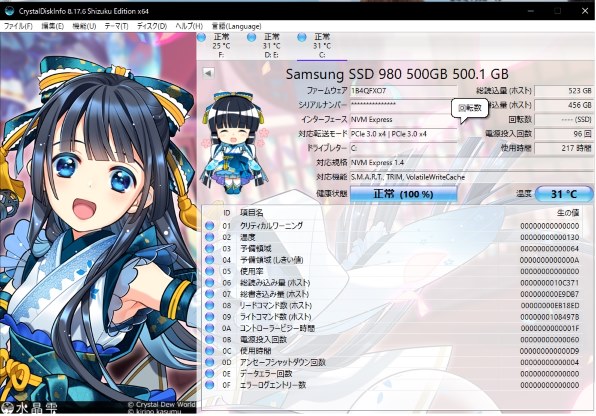The image size is (596, 416).
Task: Click status icon for 0D アンセーフシャットダウン回数
Action: [209, 362]
